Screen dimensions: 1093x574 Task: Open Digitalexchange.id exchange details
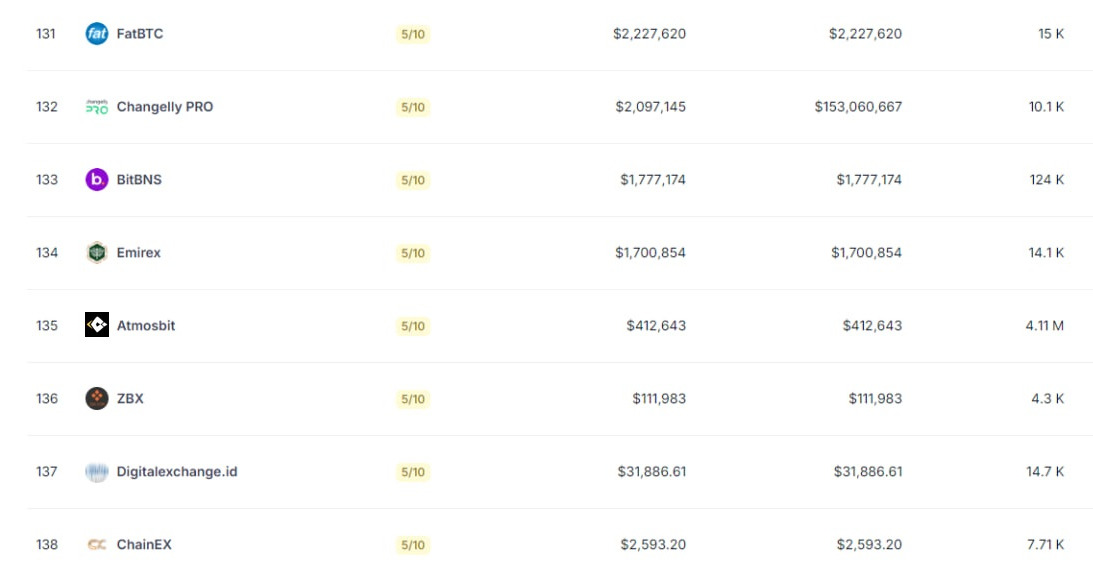pyautogui.click(x=177, y=471)
